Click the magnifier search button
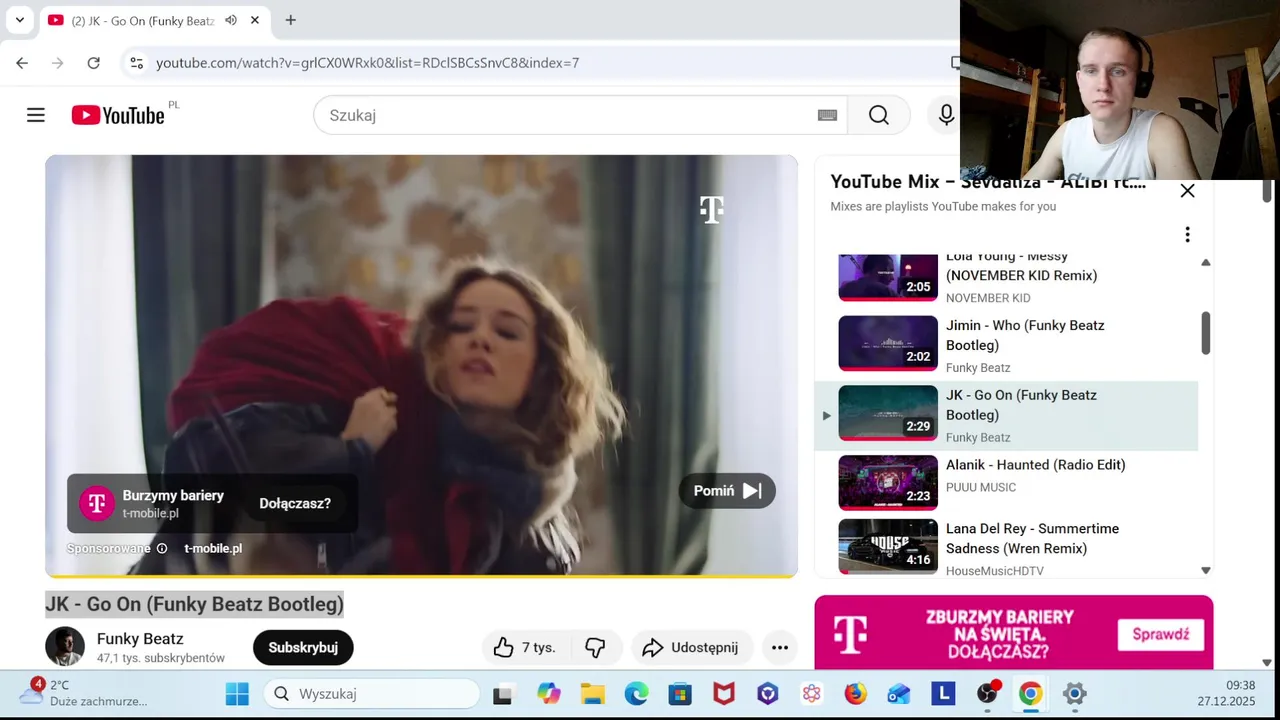This screenshot has width=1280, height=720. pos(879,115)
